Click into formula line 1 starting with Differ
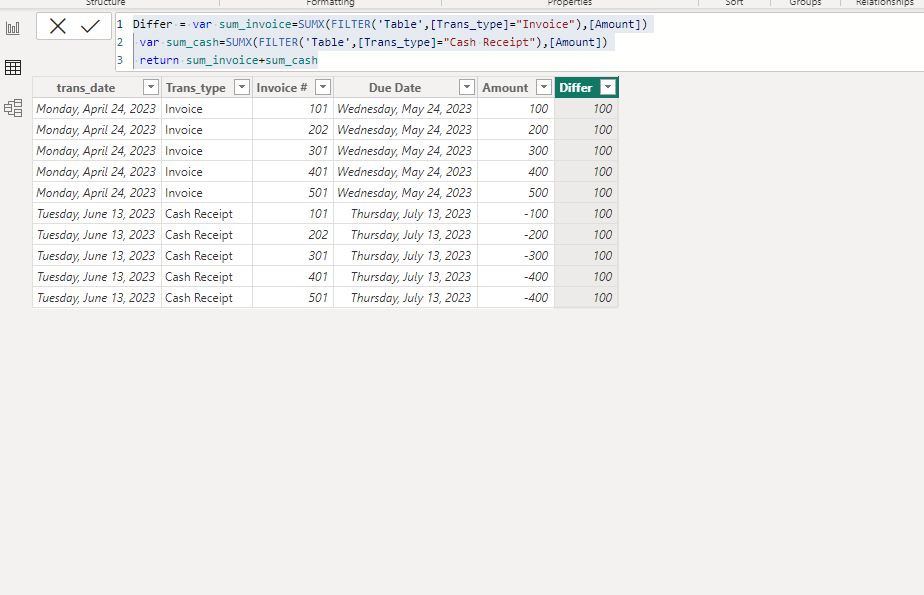This screenshot has height=595, width=924. pos(390,24)
